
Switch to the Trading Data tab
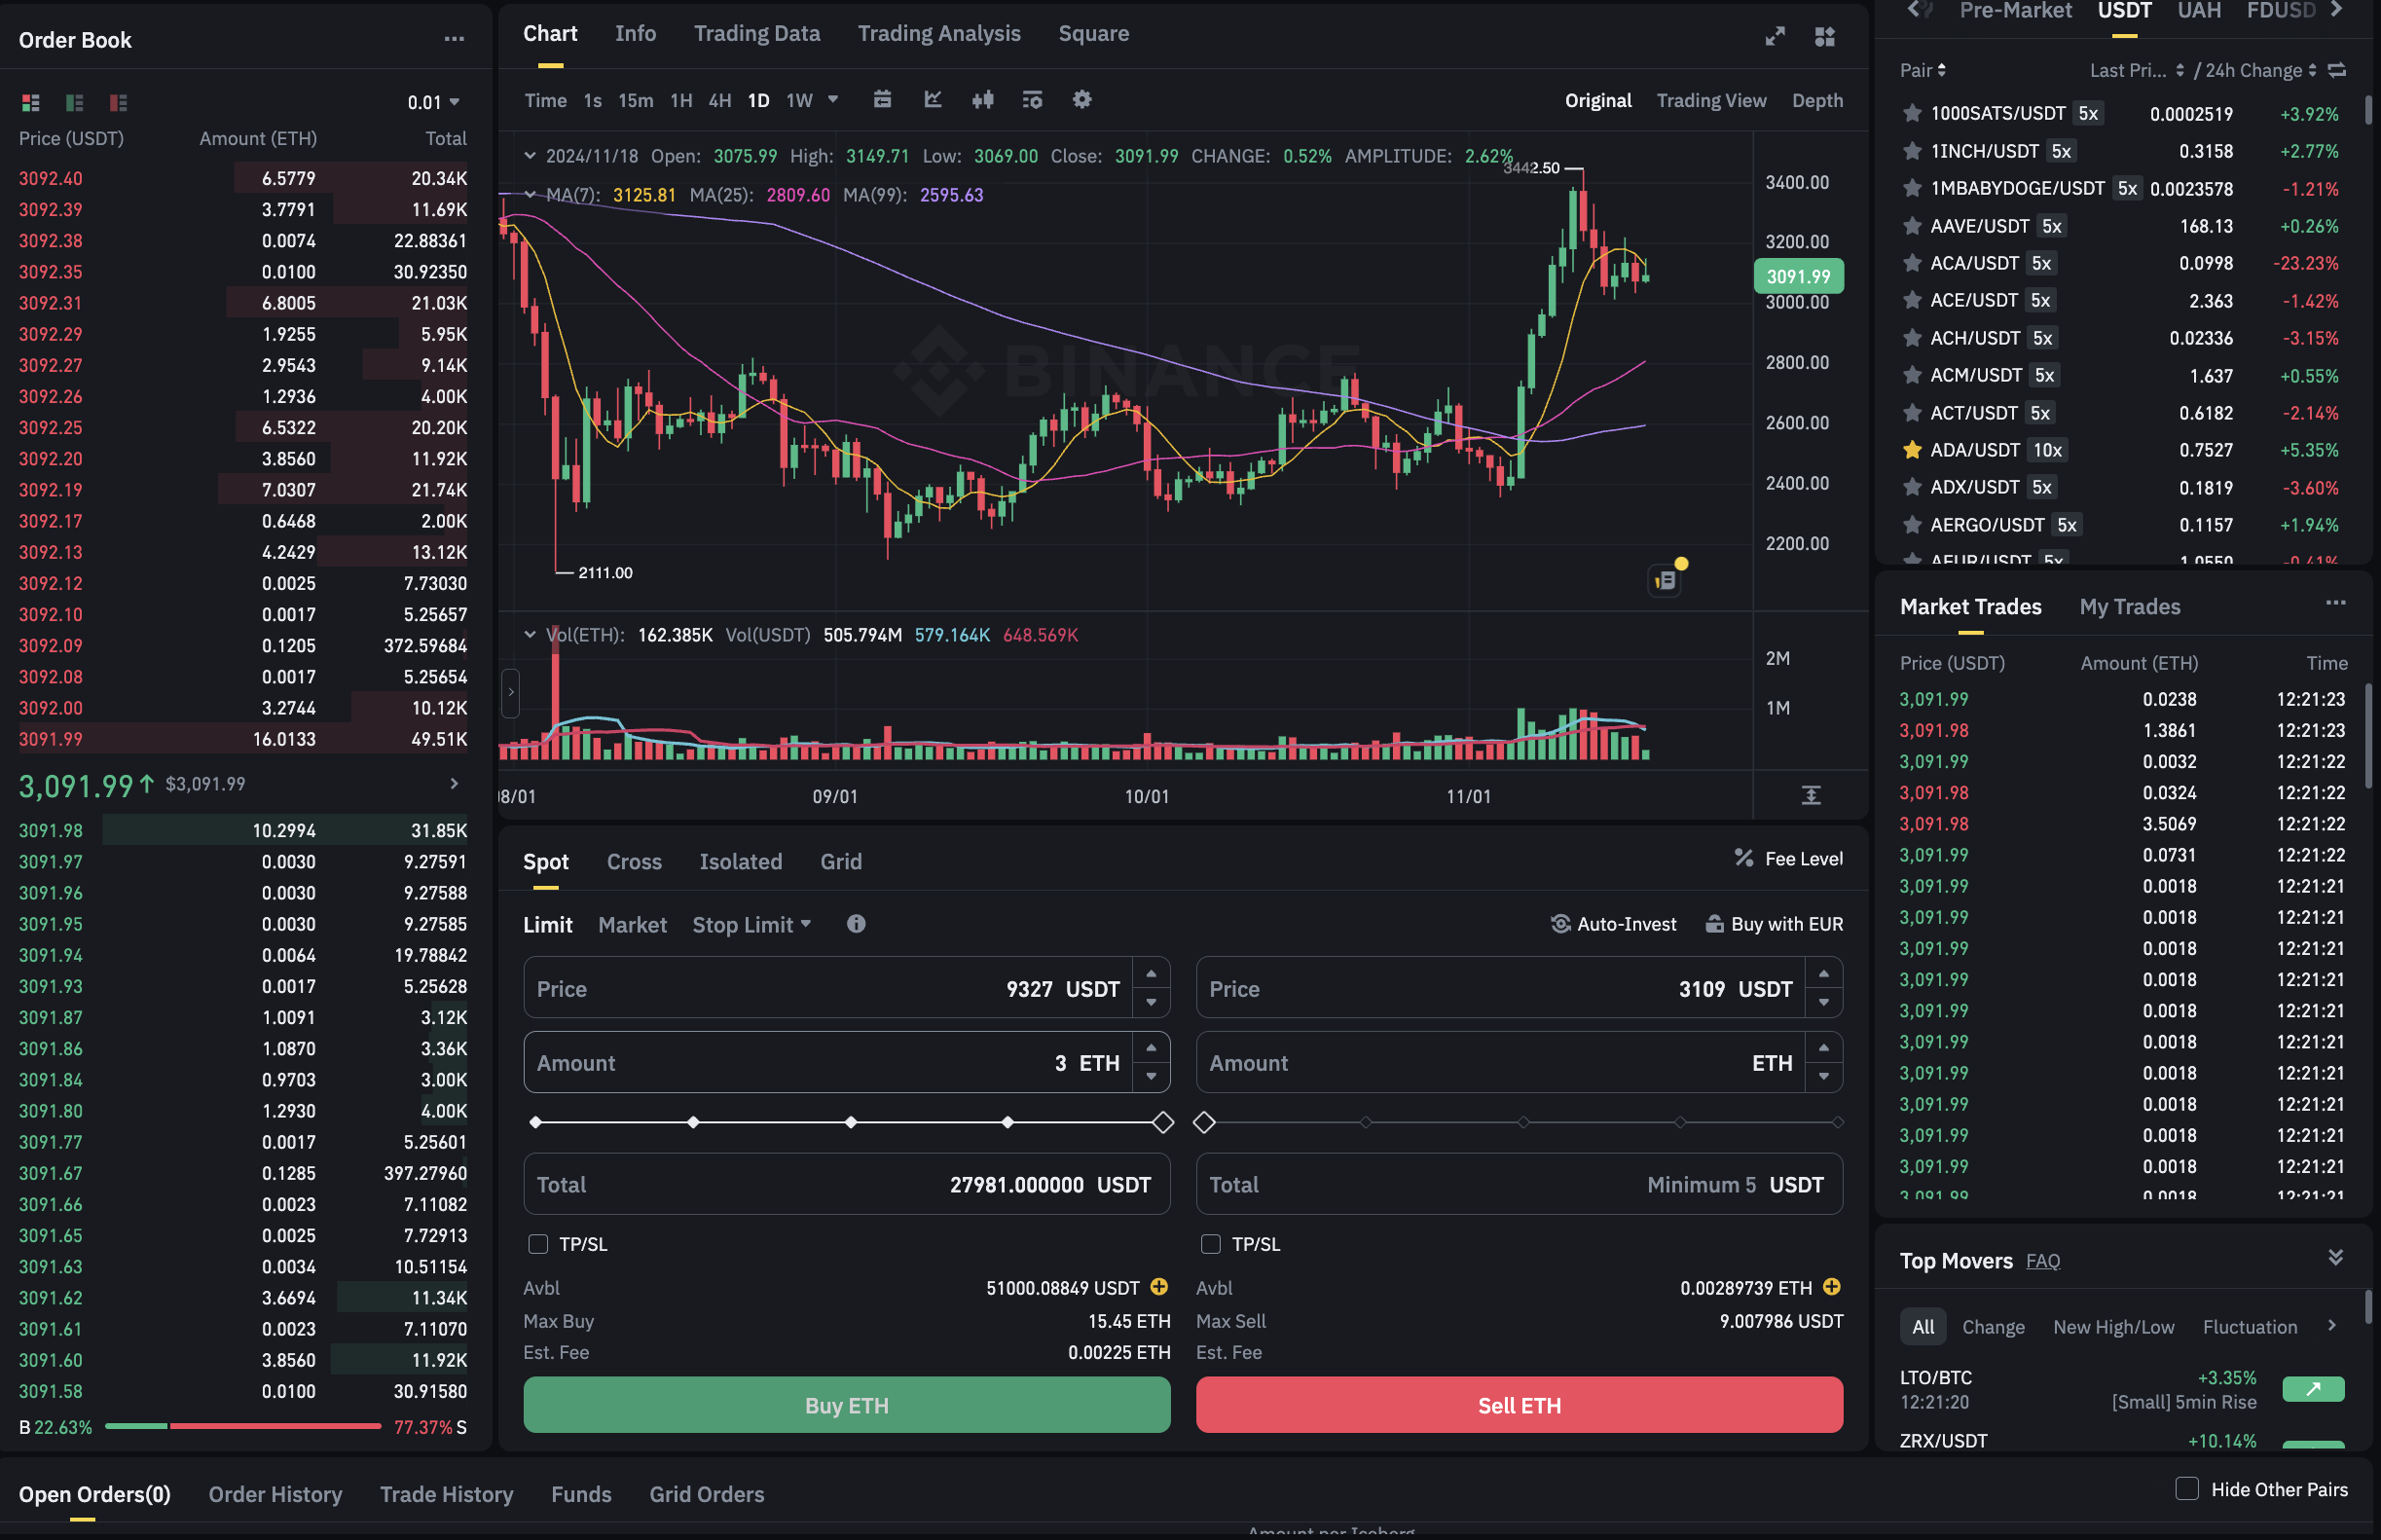tap(757, 34)
